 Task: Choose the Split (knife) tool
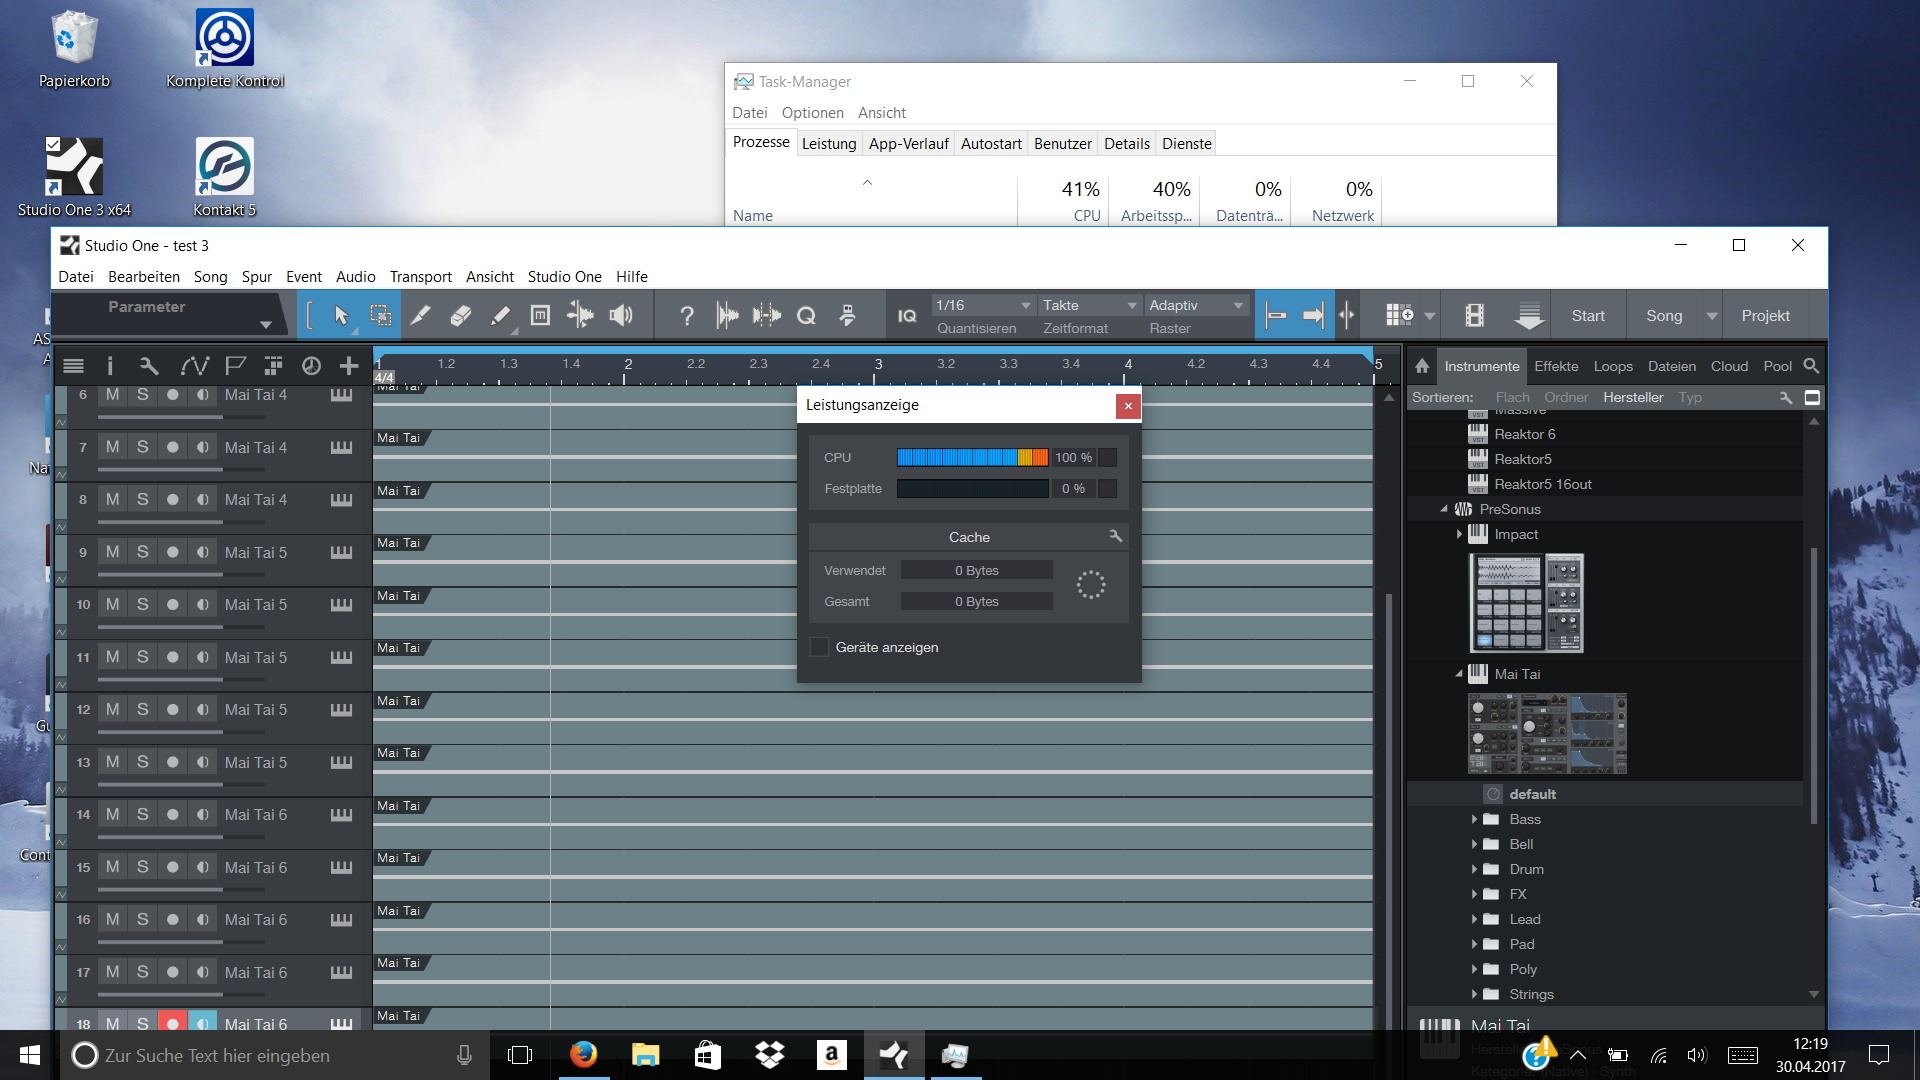421,316
